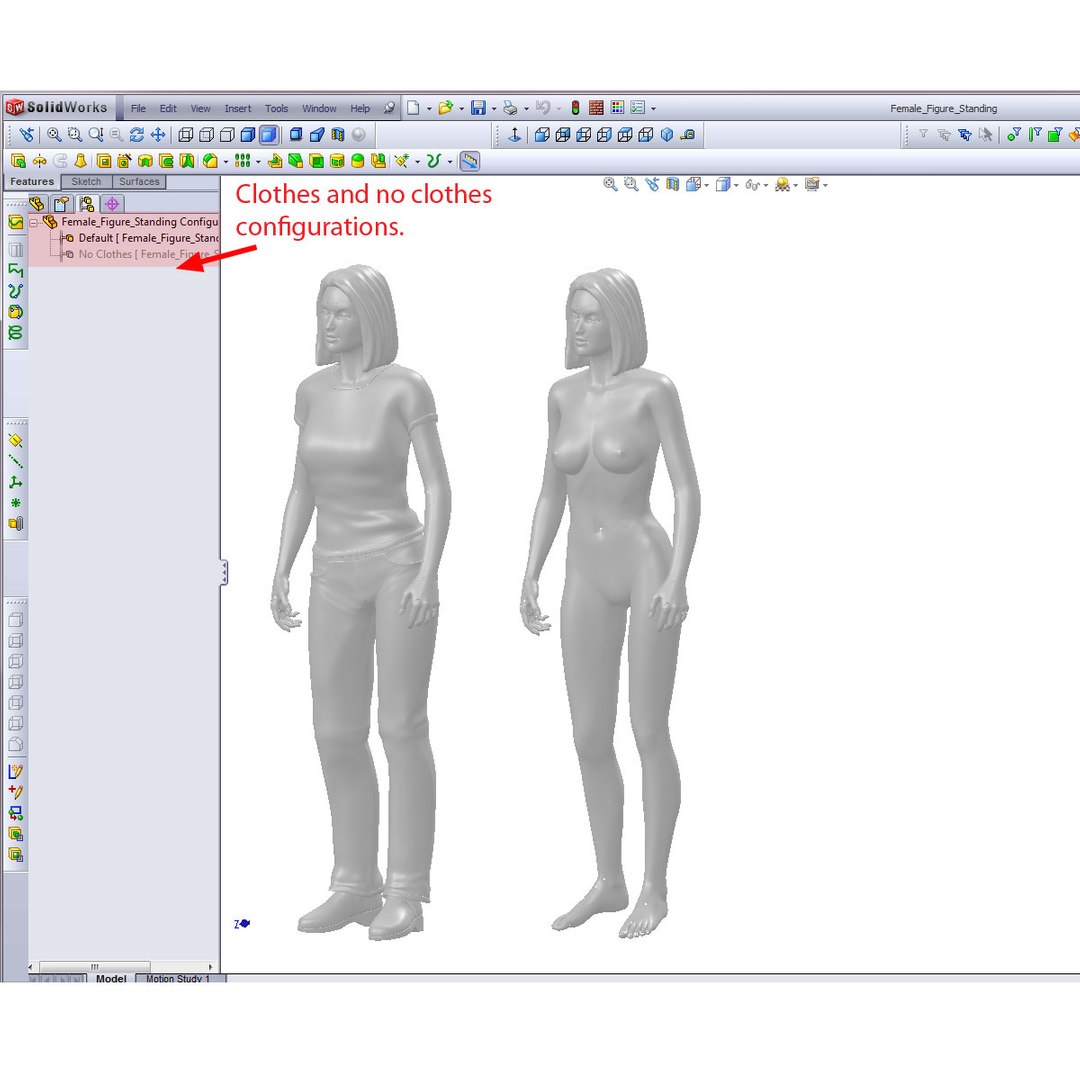
Task: Click the Open file folder icon
Action: point(446,108)
